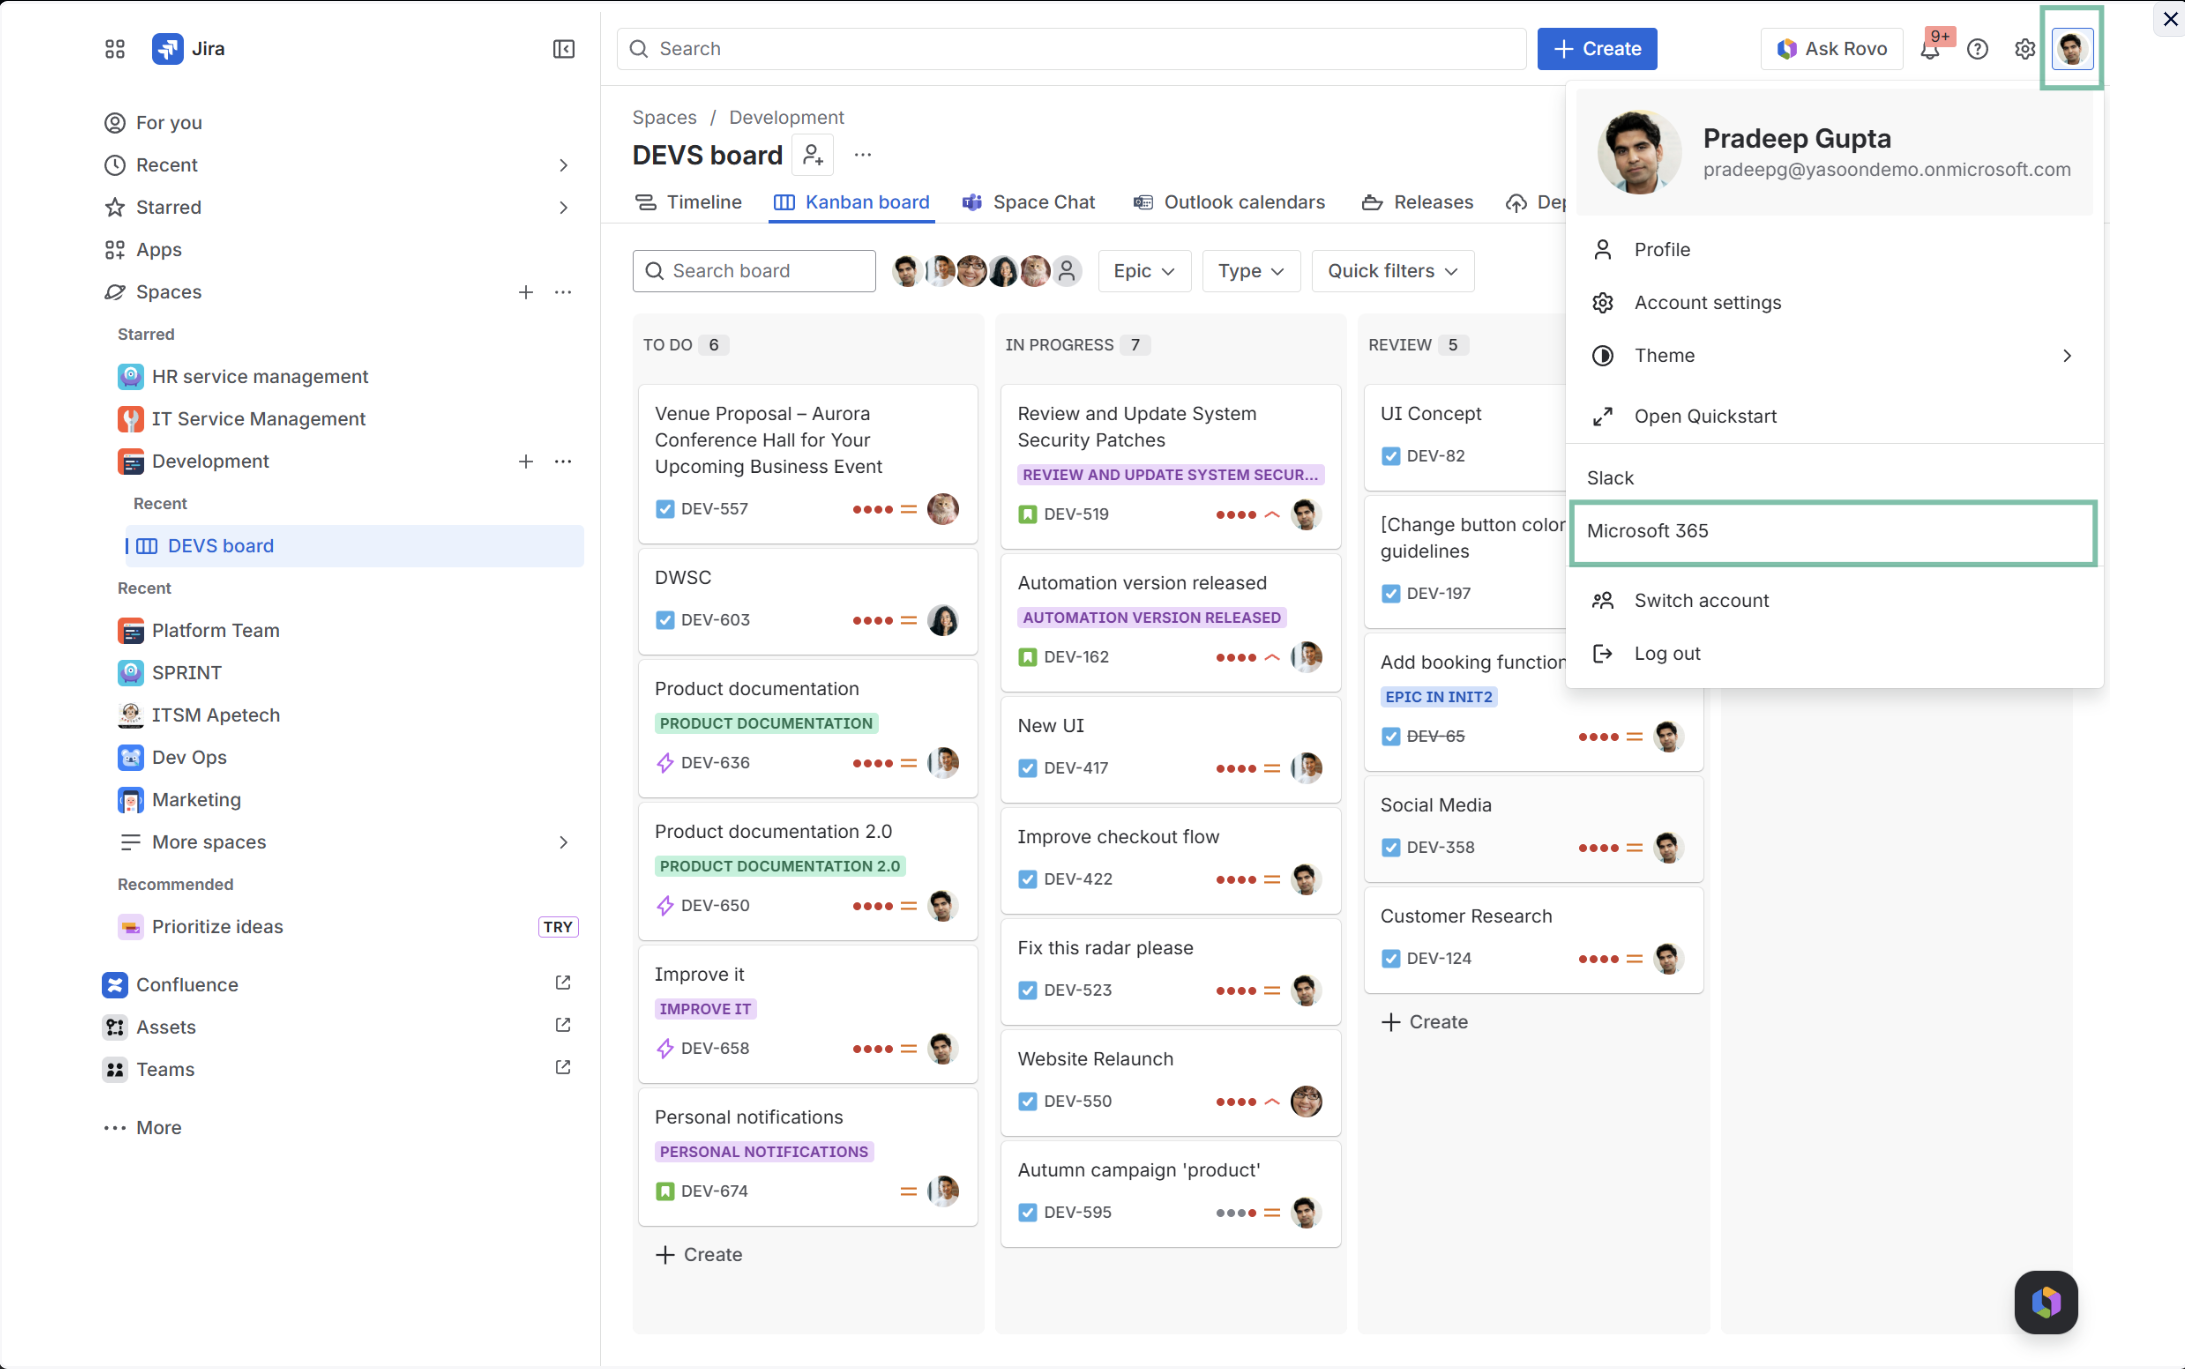Click the top Search field

point(1072,49)
